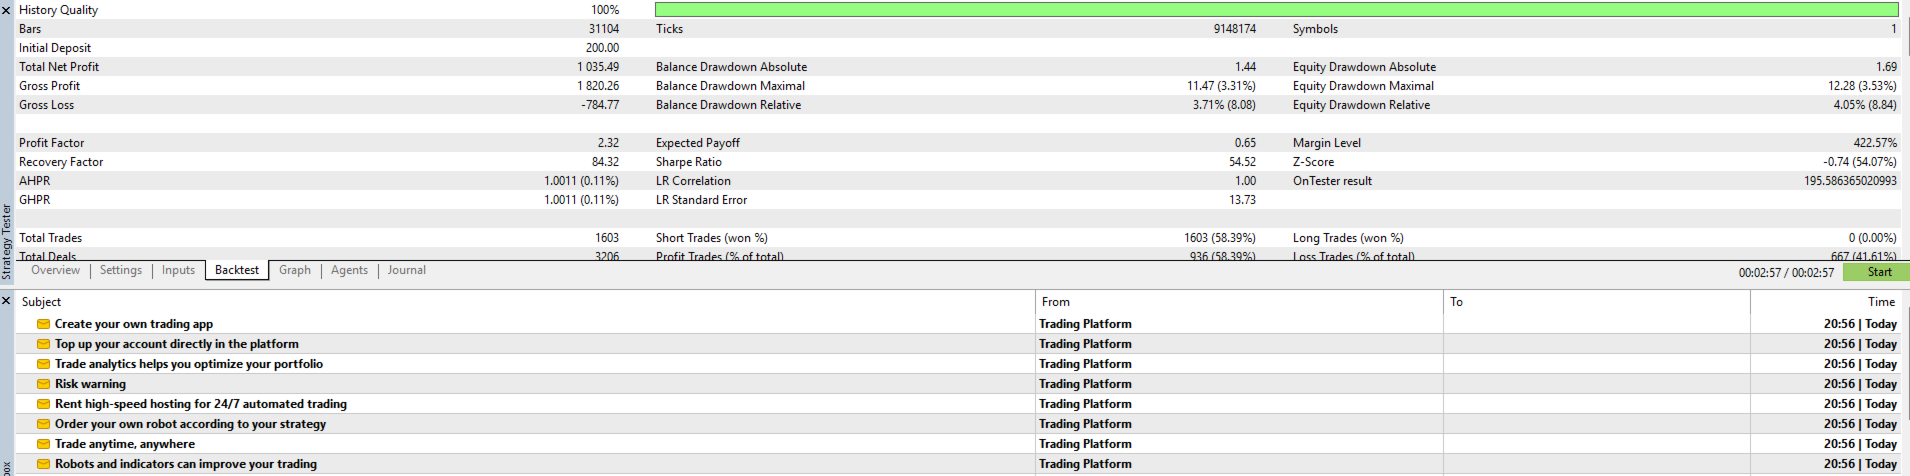
Task: Click Short Trades value 1603 (58.39%)
Action: [1220, 238]
